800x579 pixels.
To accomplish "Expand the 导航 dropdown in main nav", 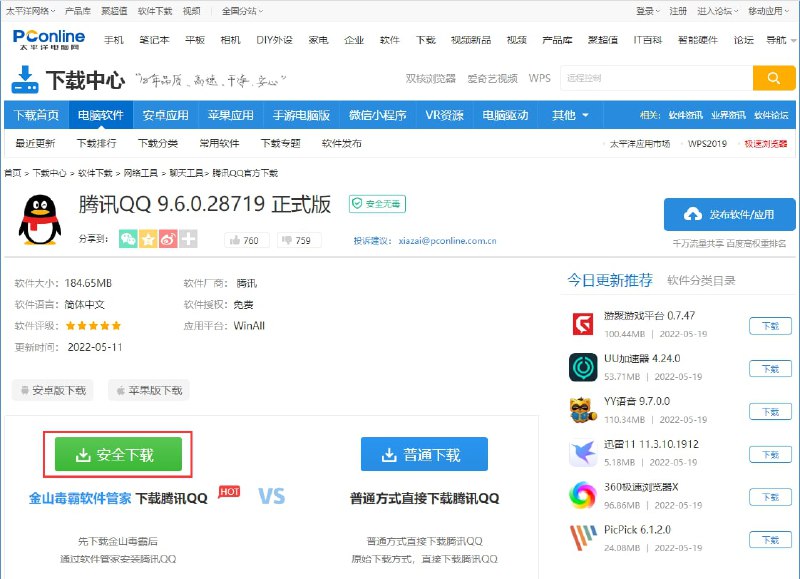I will [781, 40].
